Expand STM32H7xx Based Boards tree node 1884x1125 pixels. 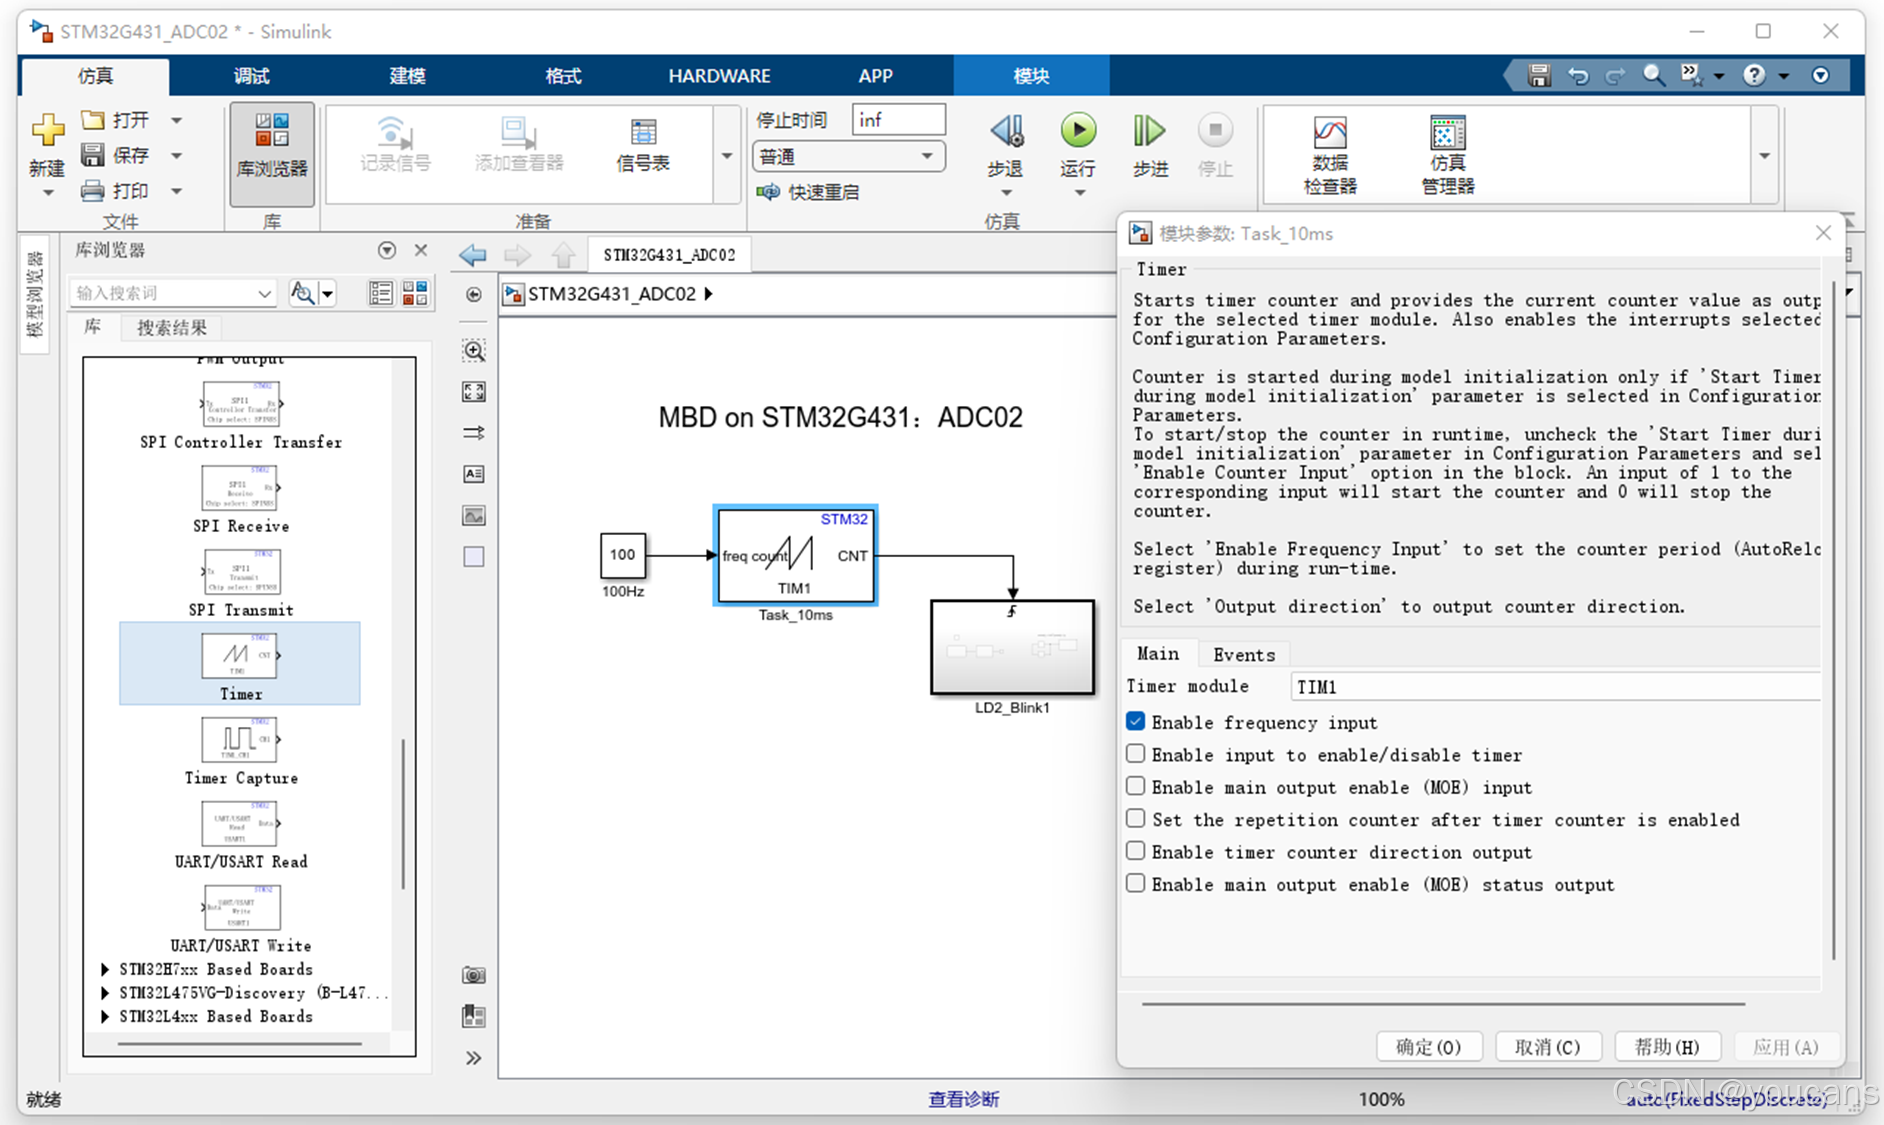click(x=105, y=969)
